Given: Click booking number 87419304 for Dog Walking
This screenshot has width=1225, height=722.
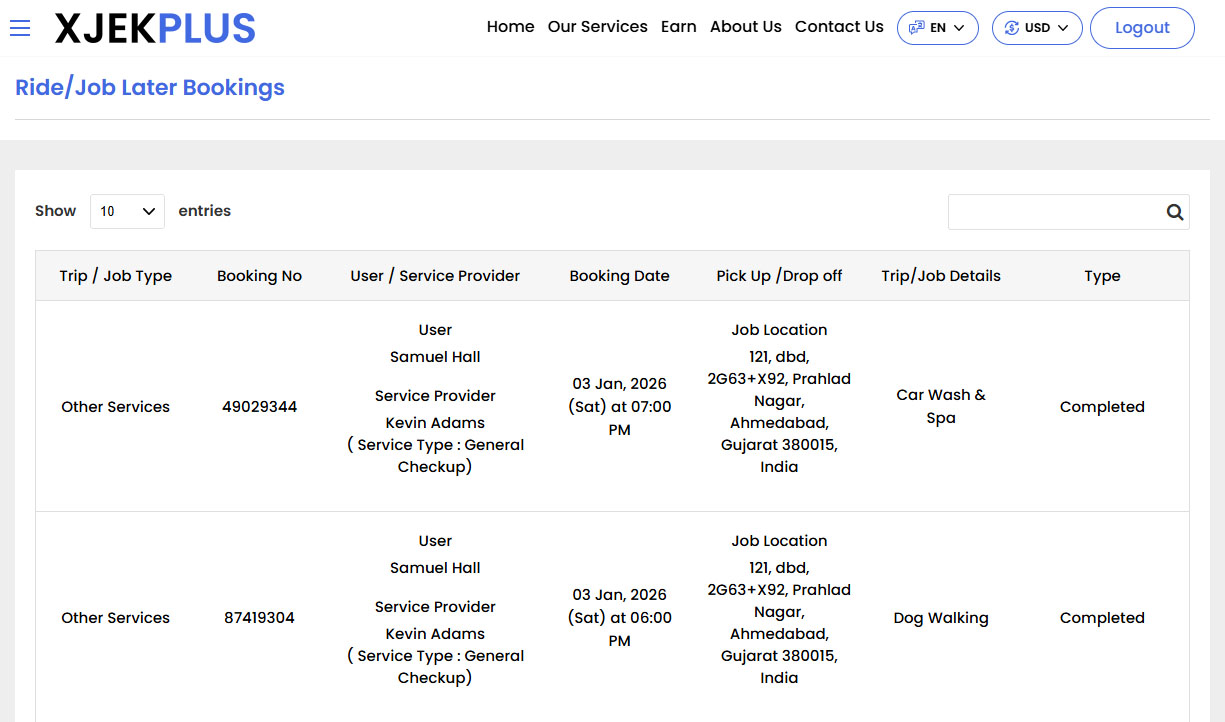Looking at the screenshot, I should click(259, 617).
